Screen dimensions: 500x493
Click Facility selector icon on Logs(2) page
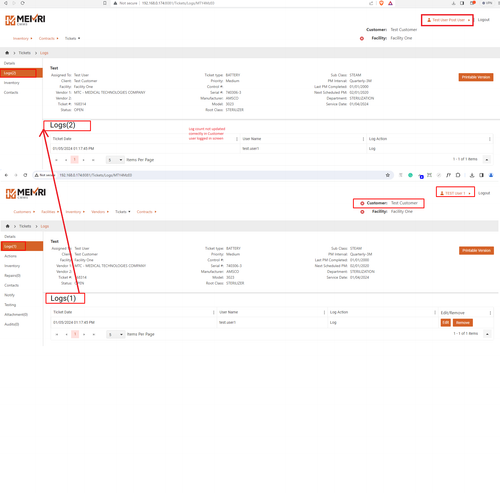click(362, 38)
